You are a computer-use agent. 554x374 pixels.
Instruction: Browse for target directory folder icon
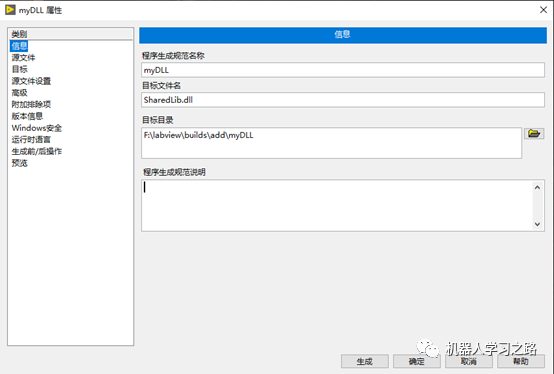click(534, 133)
